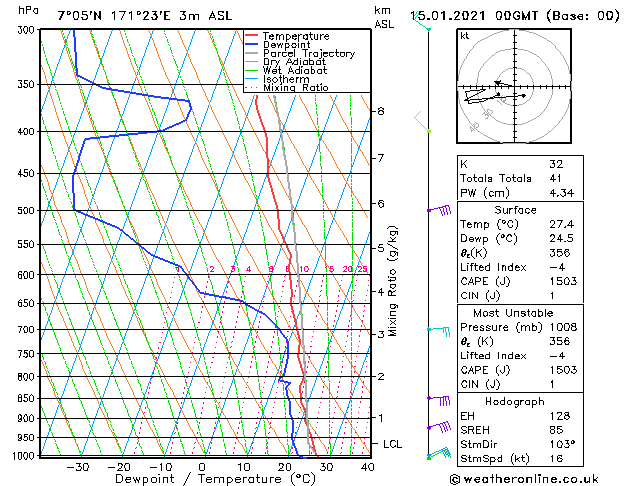Screen dimensions: 629x486
Task: Click the wind barb at 300 hPa top
Action: [421, 22]
